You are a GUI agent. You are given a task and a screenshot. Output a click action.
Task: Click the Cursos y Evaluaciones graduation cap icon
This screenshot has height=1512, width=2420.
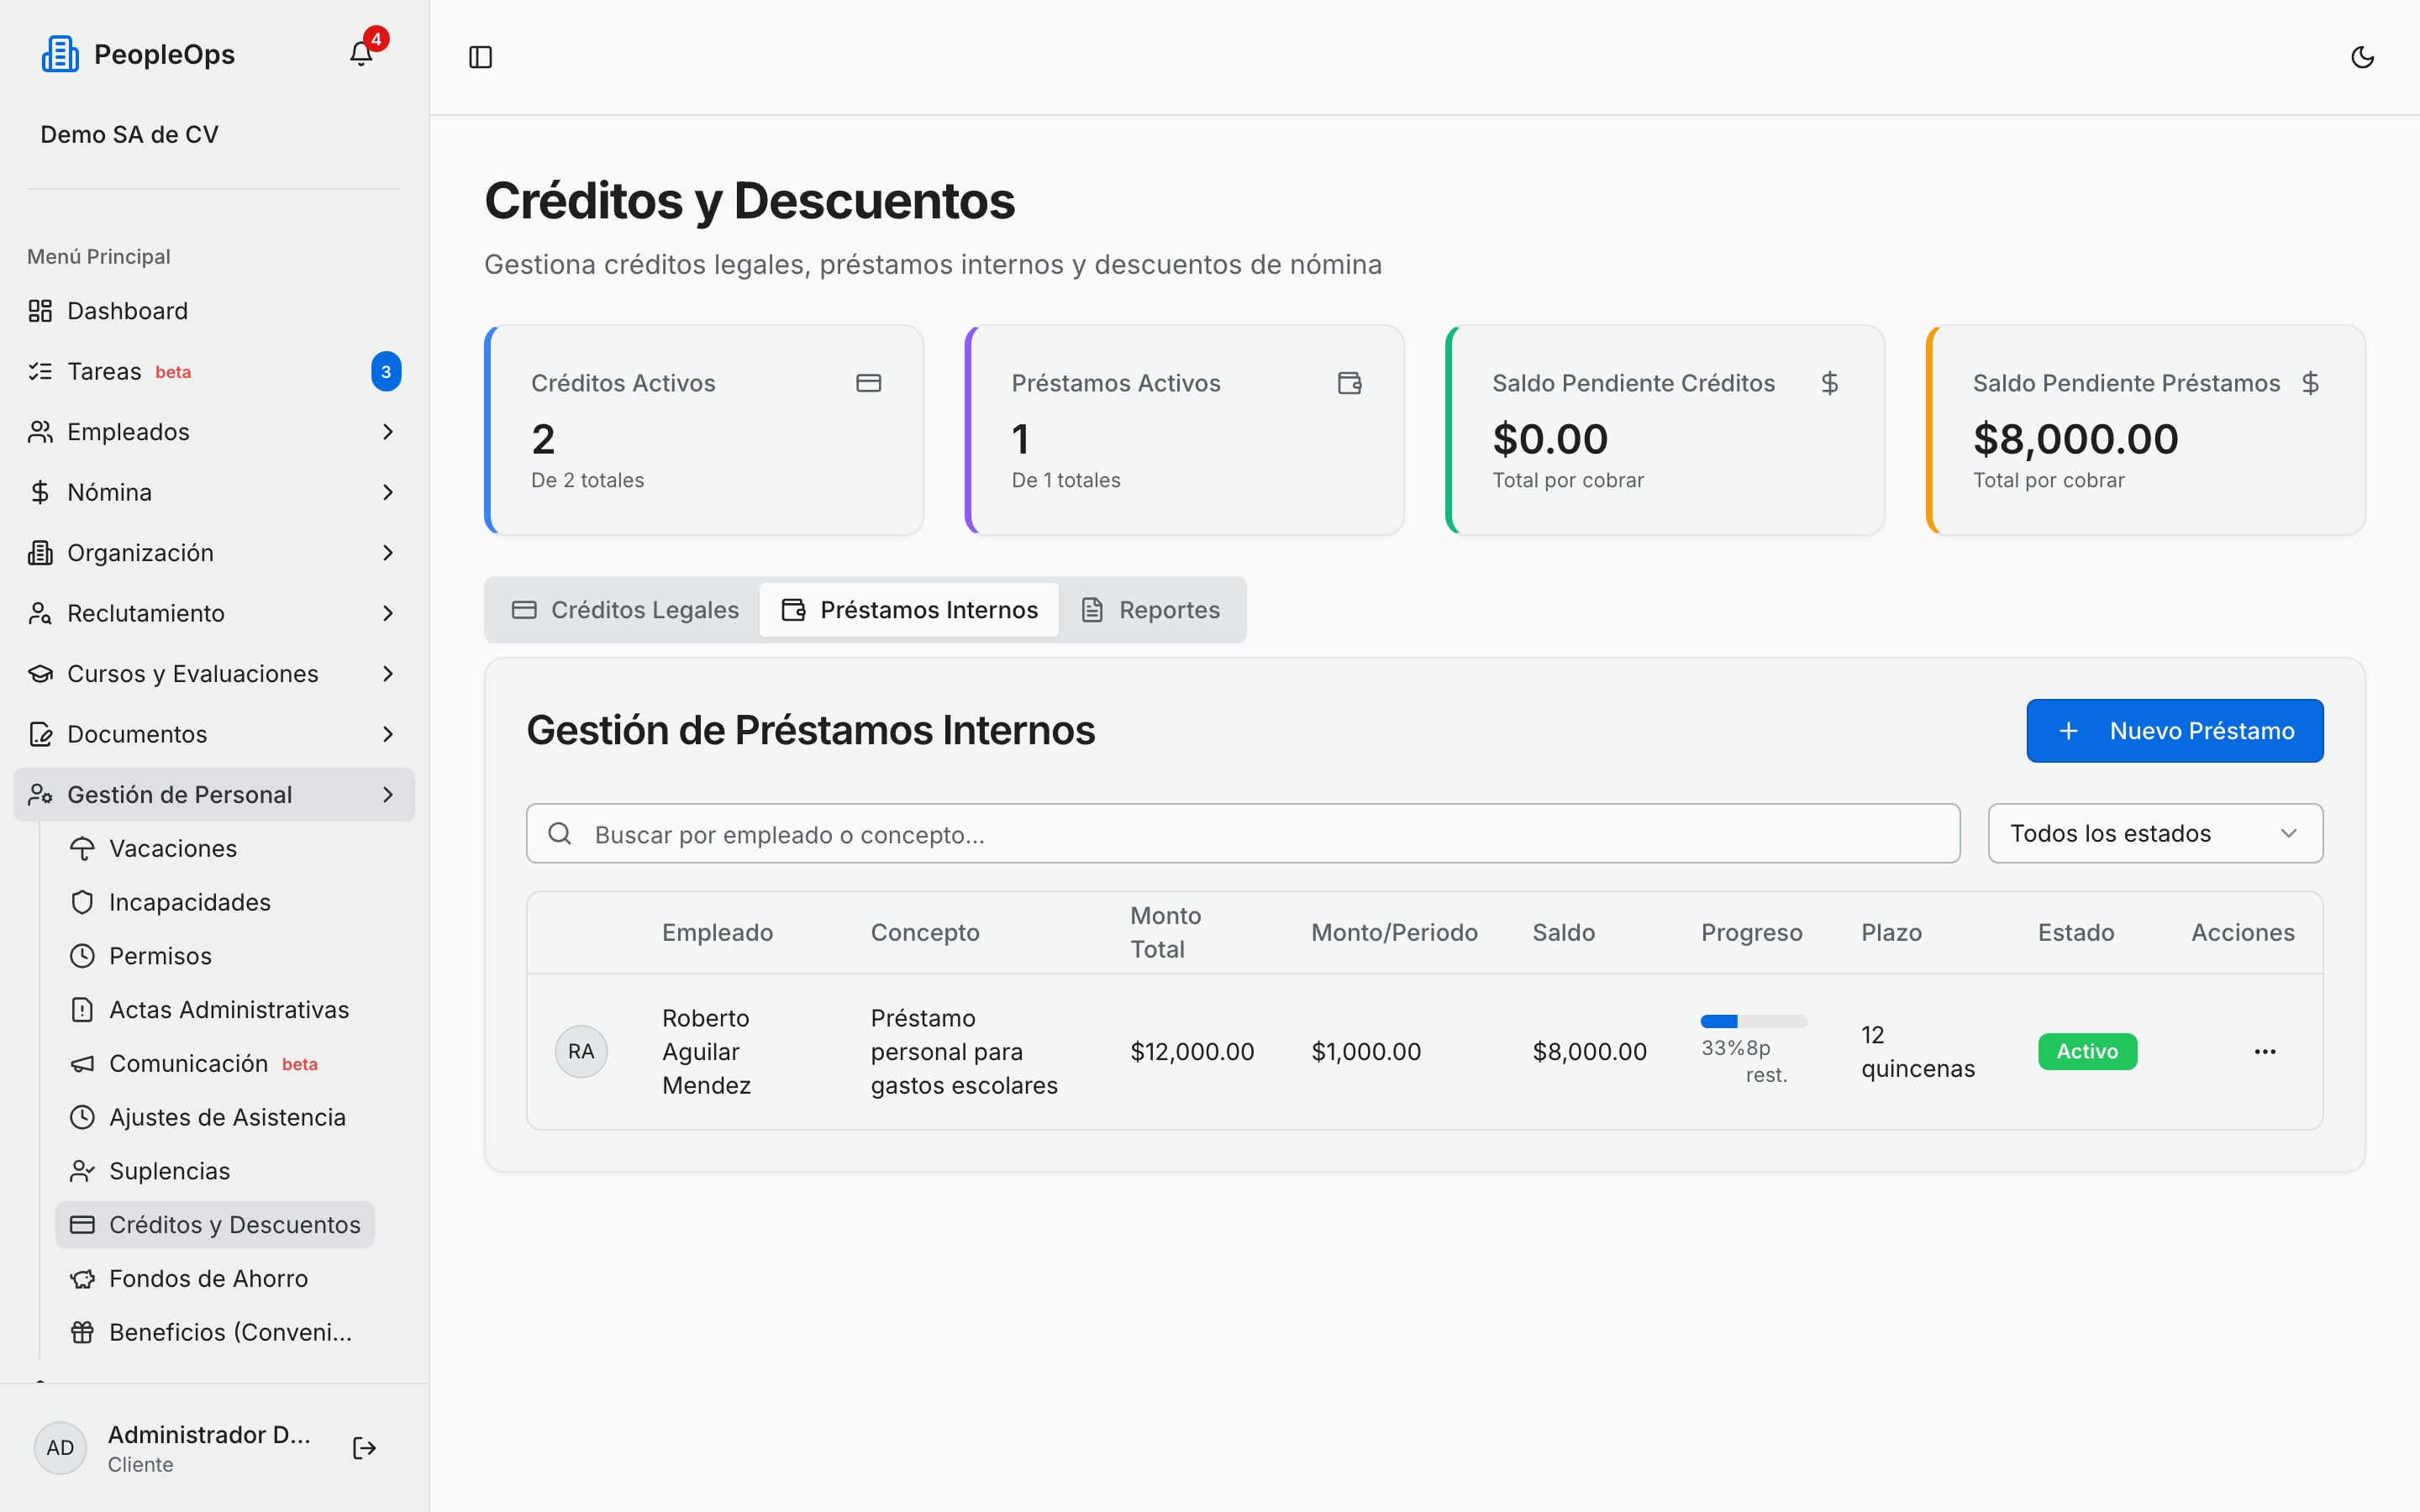coord(40,674)
